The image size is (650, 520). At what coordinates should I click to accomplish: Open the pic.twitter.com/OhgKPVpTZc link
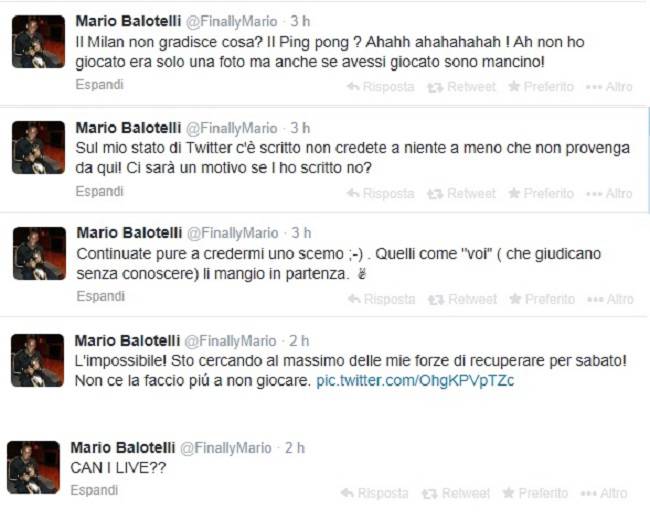pyautogui.click(x=416, y=383)
